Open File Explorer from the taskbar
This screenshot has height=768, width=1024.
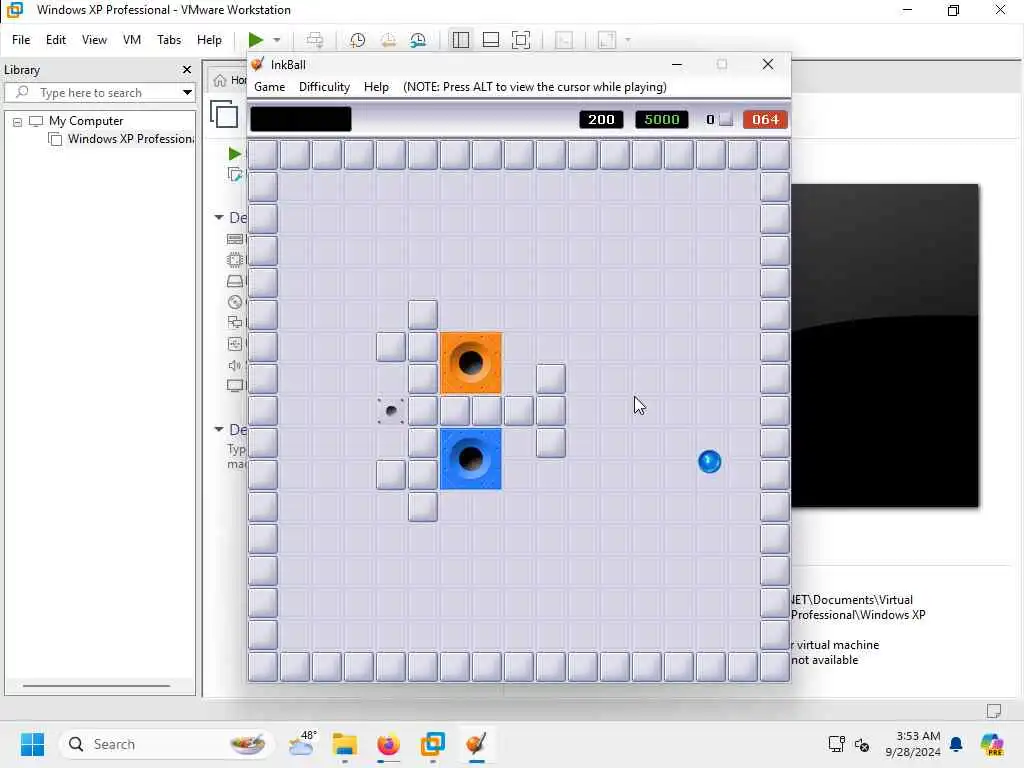coord(345,744)
